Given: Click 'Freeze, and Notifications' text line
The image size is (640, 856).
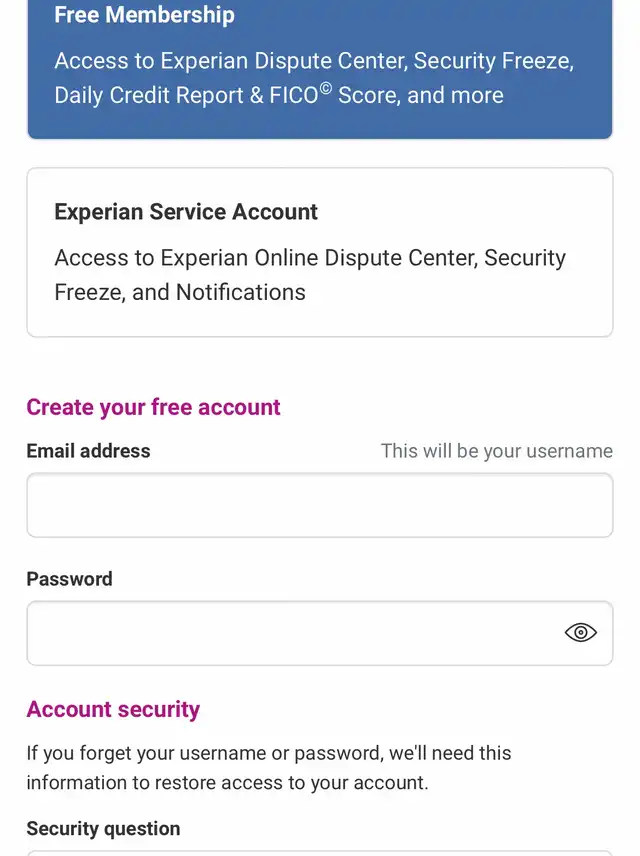Looking at the screenshot, I should tap(180, 292).
